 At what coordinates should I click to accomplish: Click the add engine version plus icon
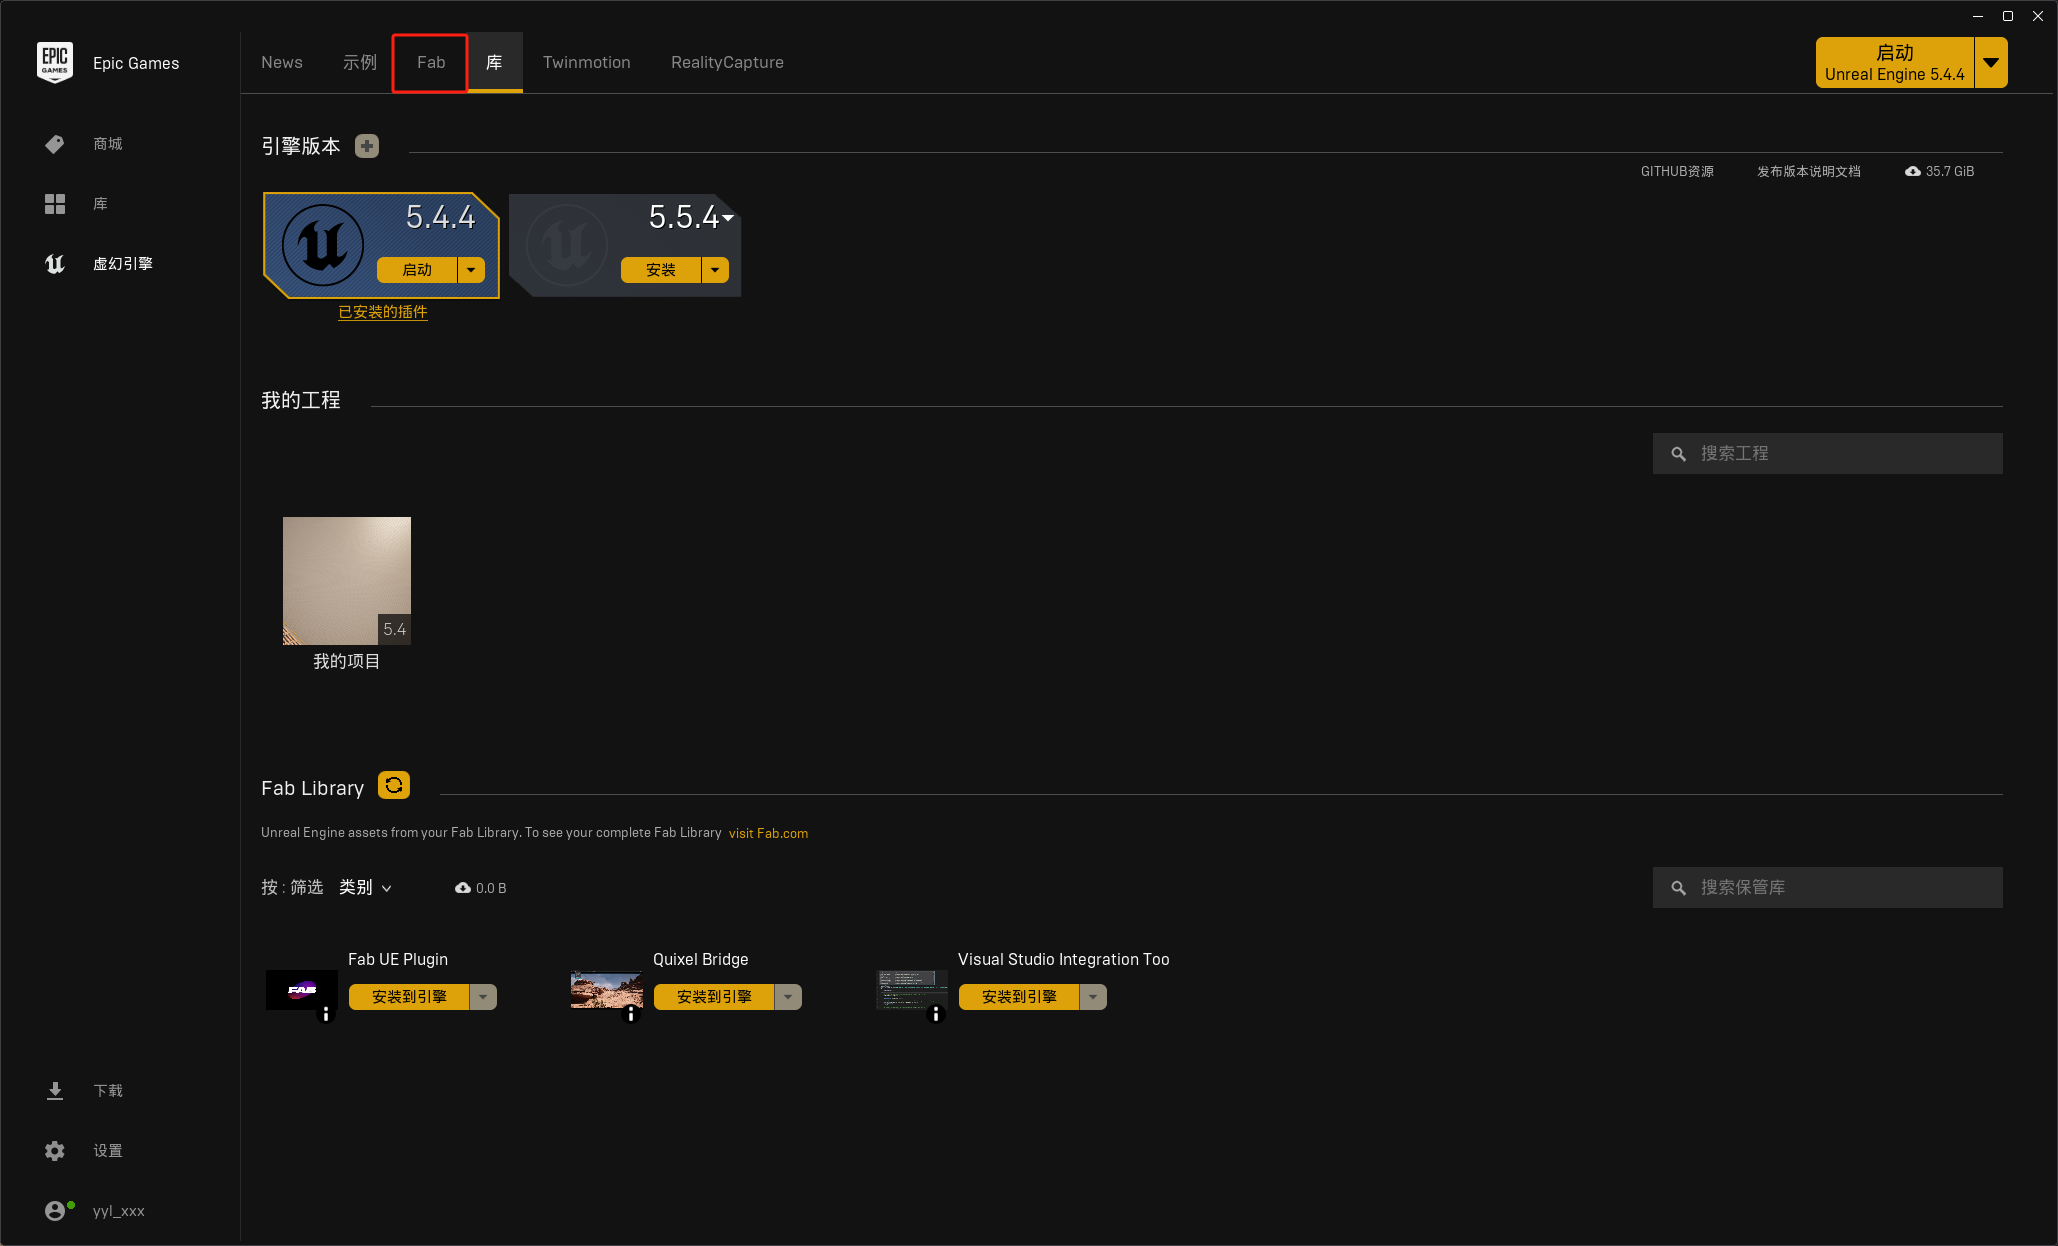[x=367, y=146]
